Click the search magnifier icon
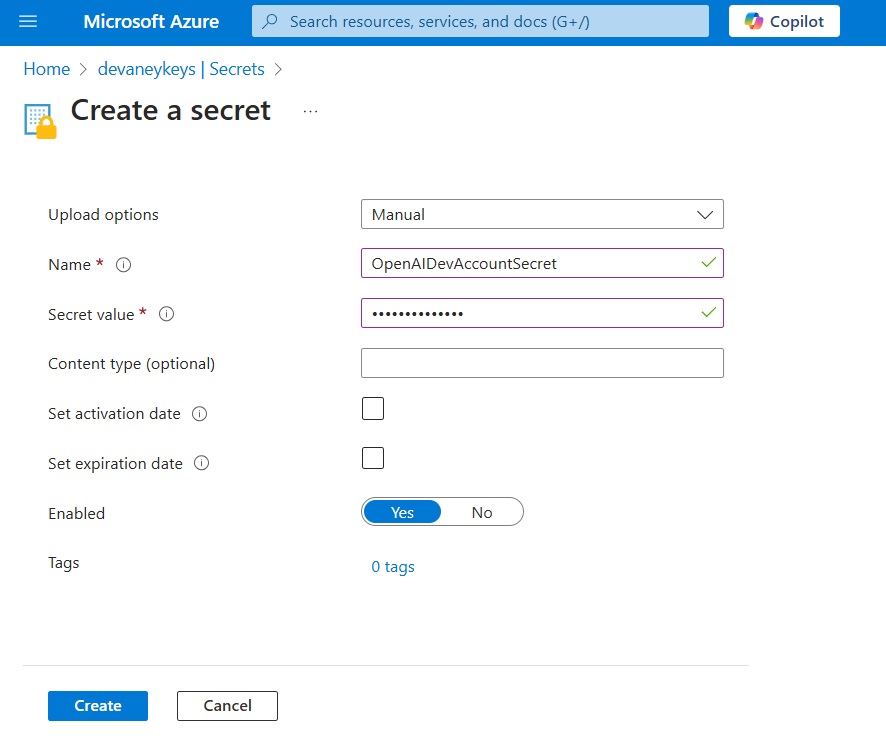This screenshot has height=742, width=886. pyautogui.click(x=270, y=21)
